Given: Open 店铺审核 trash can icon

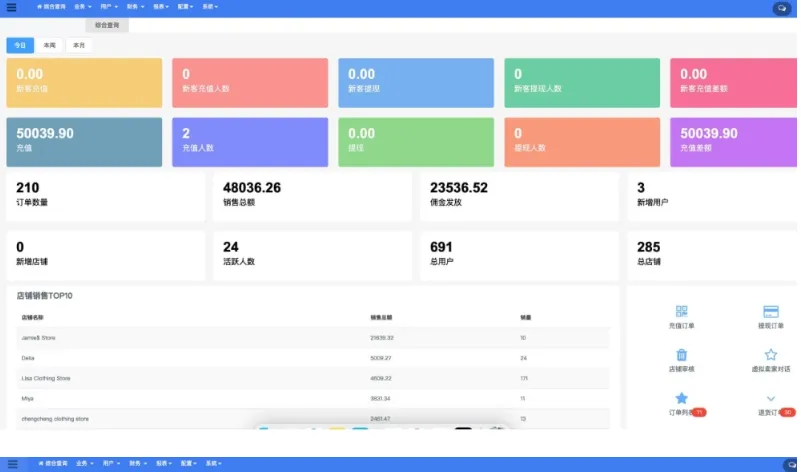Looking at the screenshot, I should click(x=681, y=355).
